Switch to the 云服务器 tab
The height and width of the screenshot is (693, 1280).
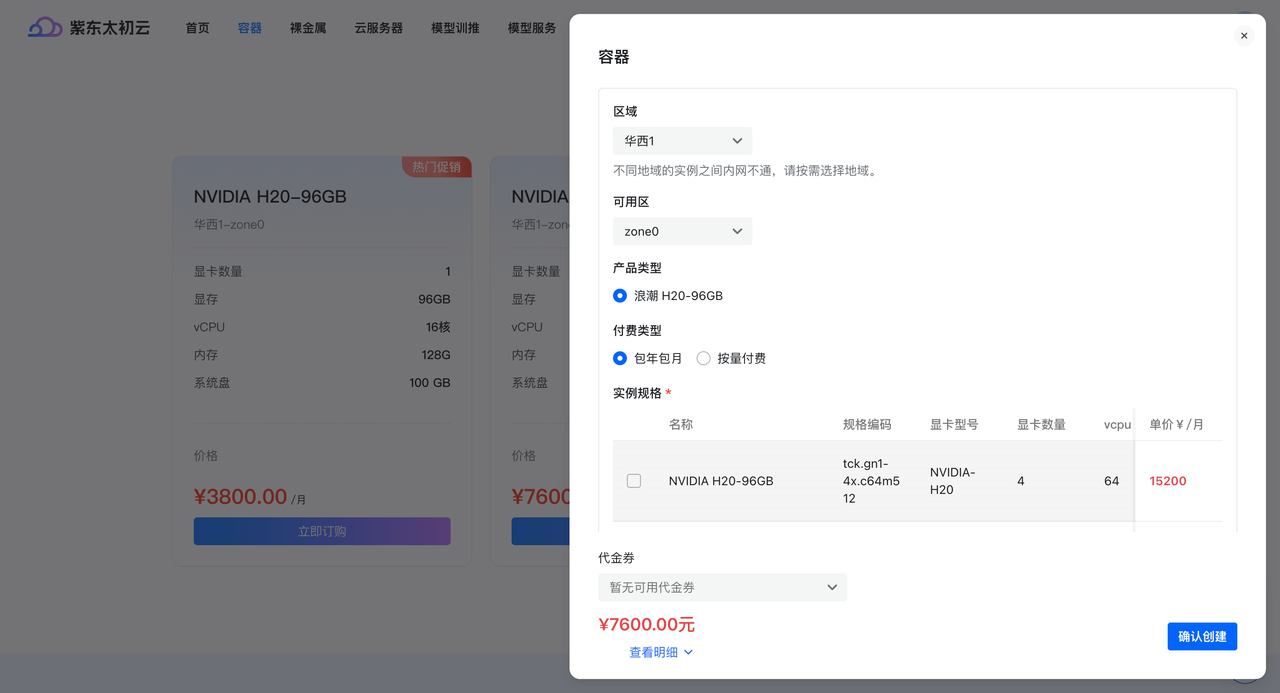coord(377,28)
